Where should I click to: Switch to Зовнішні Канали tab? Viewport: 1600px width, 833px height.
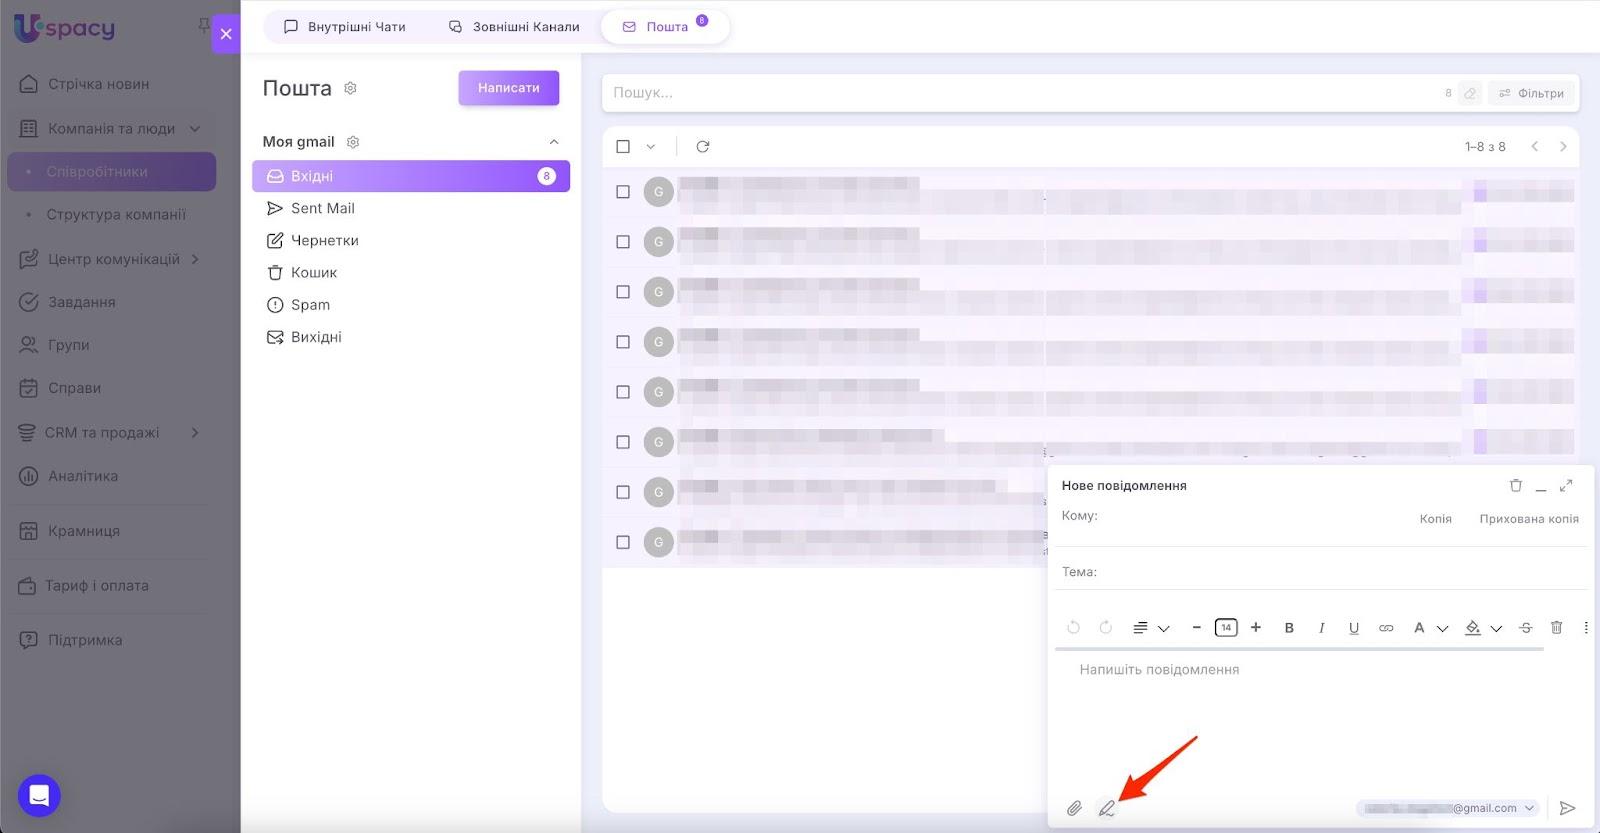514,27
